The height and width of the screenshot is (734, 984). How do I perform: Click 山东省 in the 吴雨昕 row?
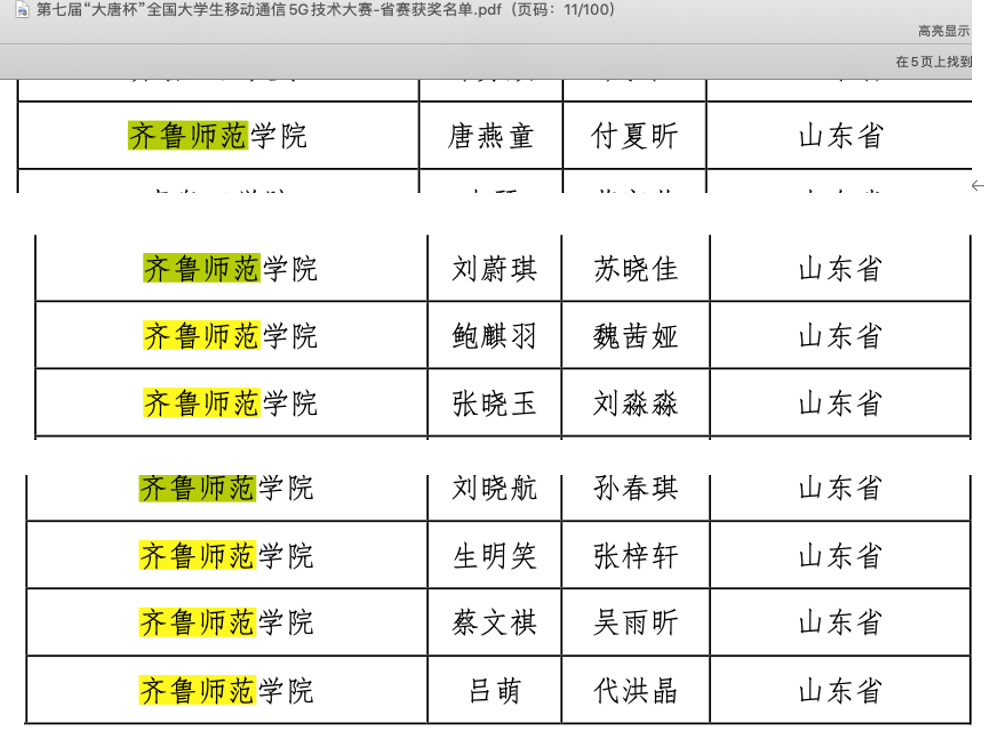point(840,623)
